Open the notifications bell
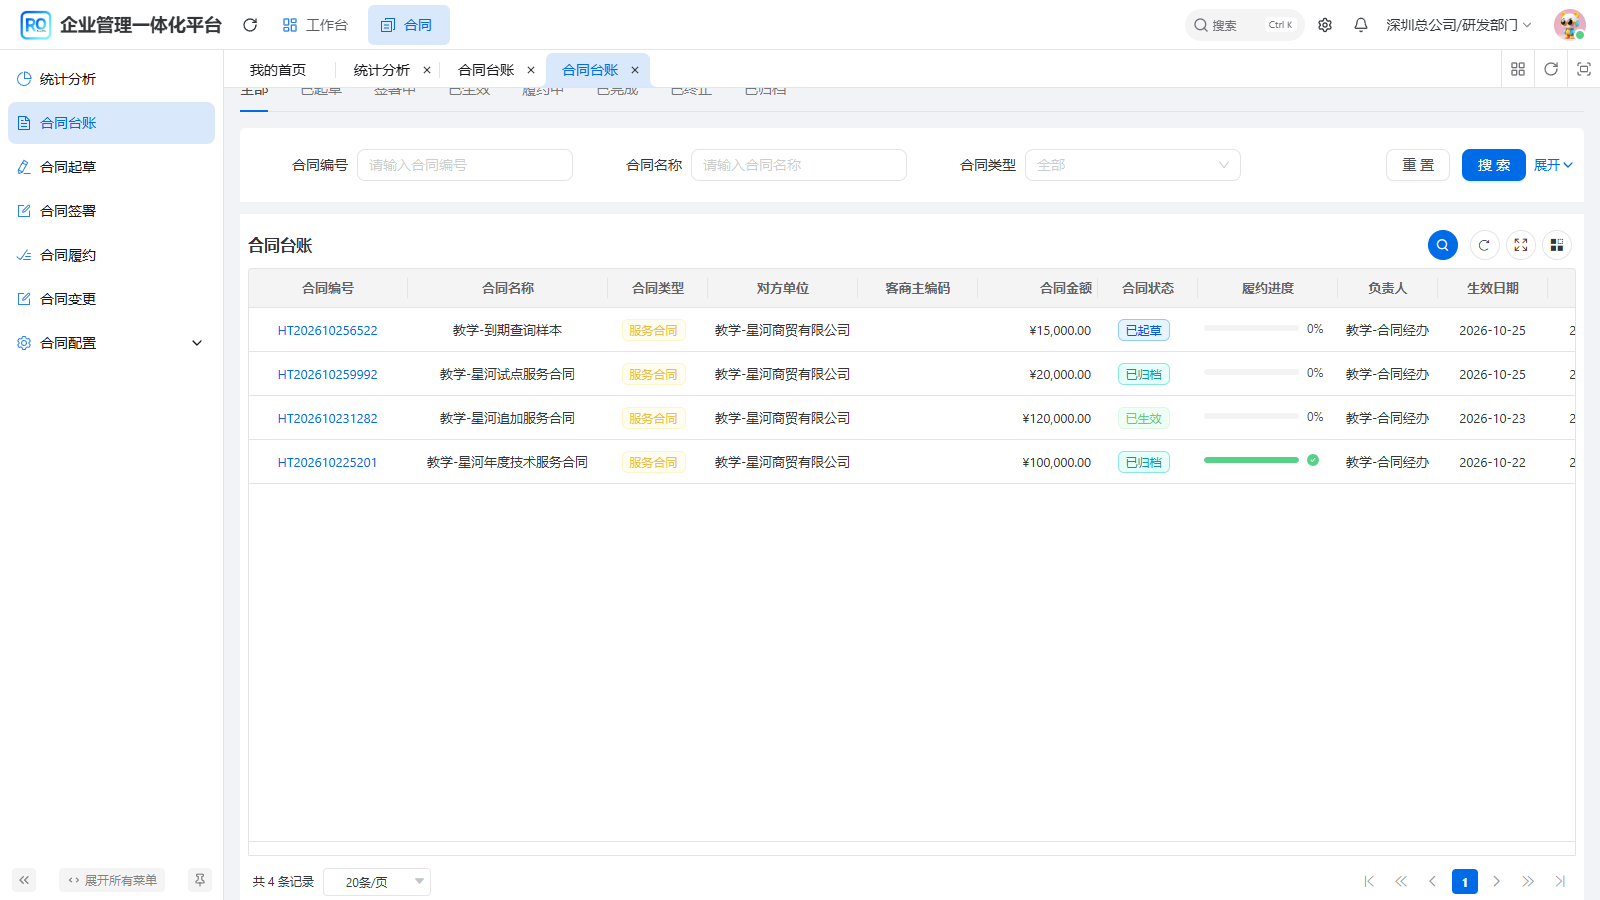Image resolution: width=1600 pixels, height=900 pixels. click(x=1361, y=25)
